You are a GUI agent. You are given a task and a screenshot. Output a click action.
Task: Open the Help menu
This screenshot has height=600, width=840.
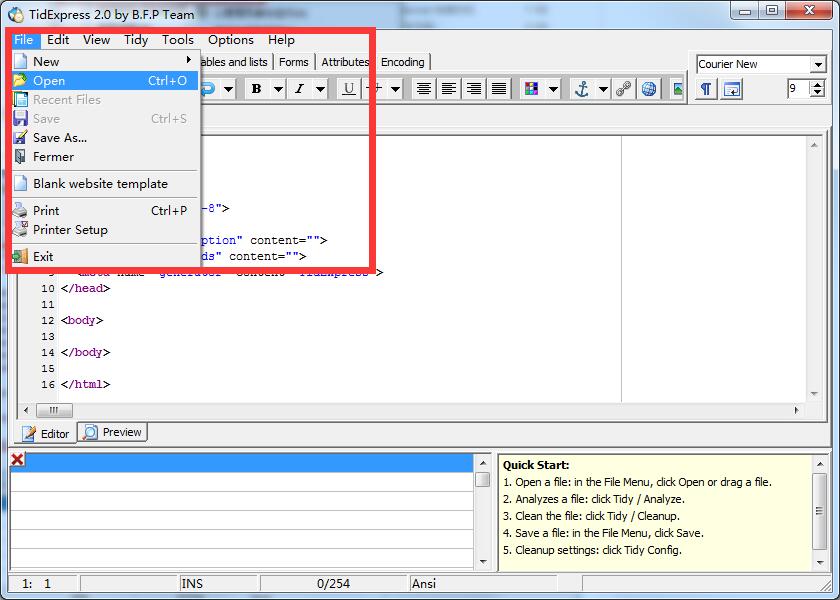(281, 40)
